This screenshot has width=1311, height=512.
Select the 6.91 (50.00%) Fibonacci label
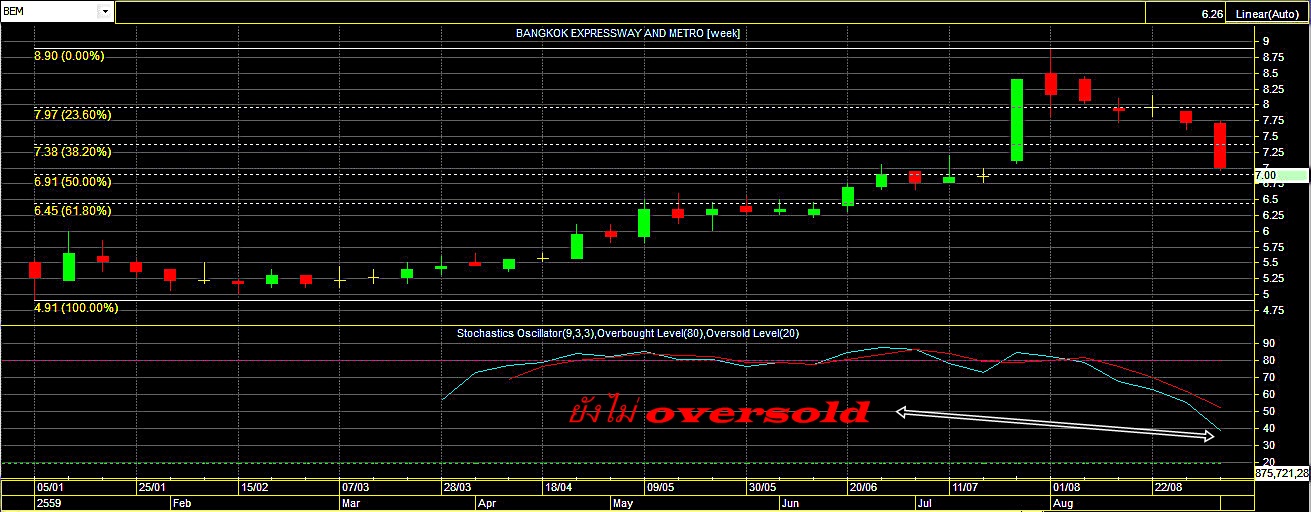coord(73,182)
